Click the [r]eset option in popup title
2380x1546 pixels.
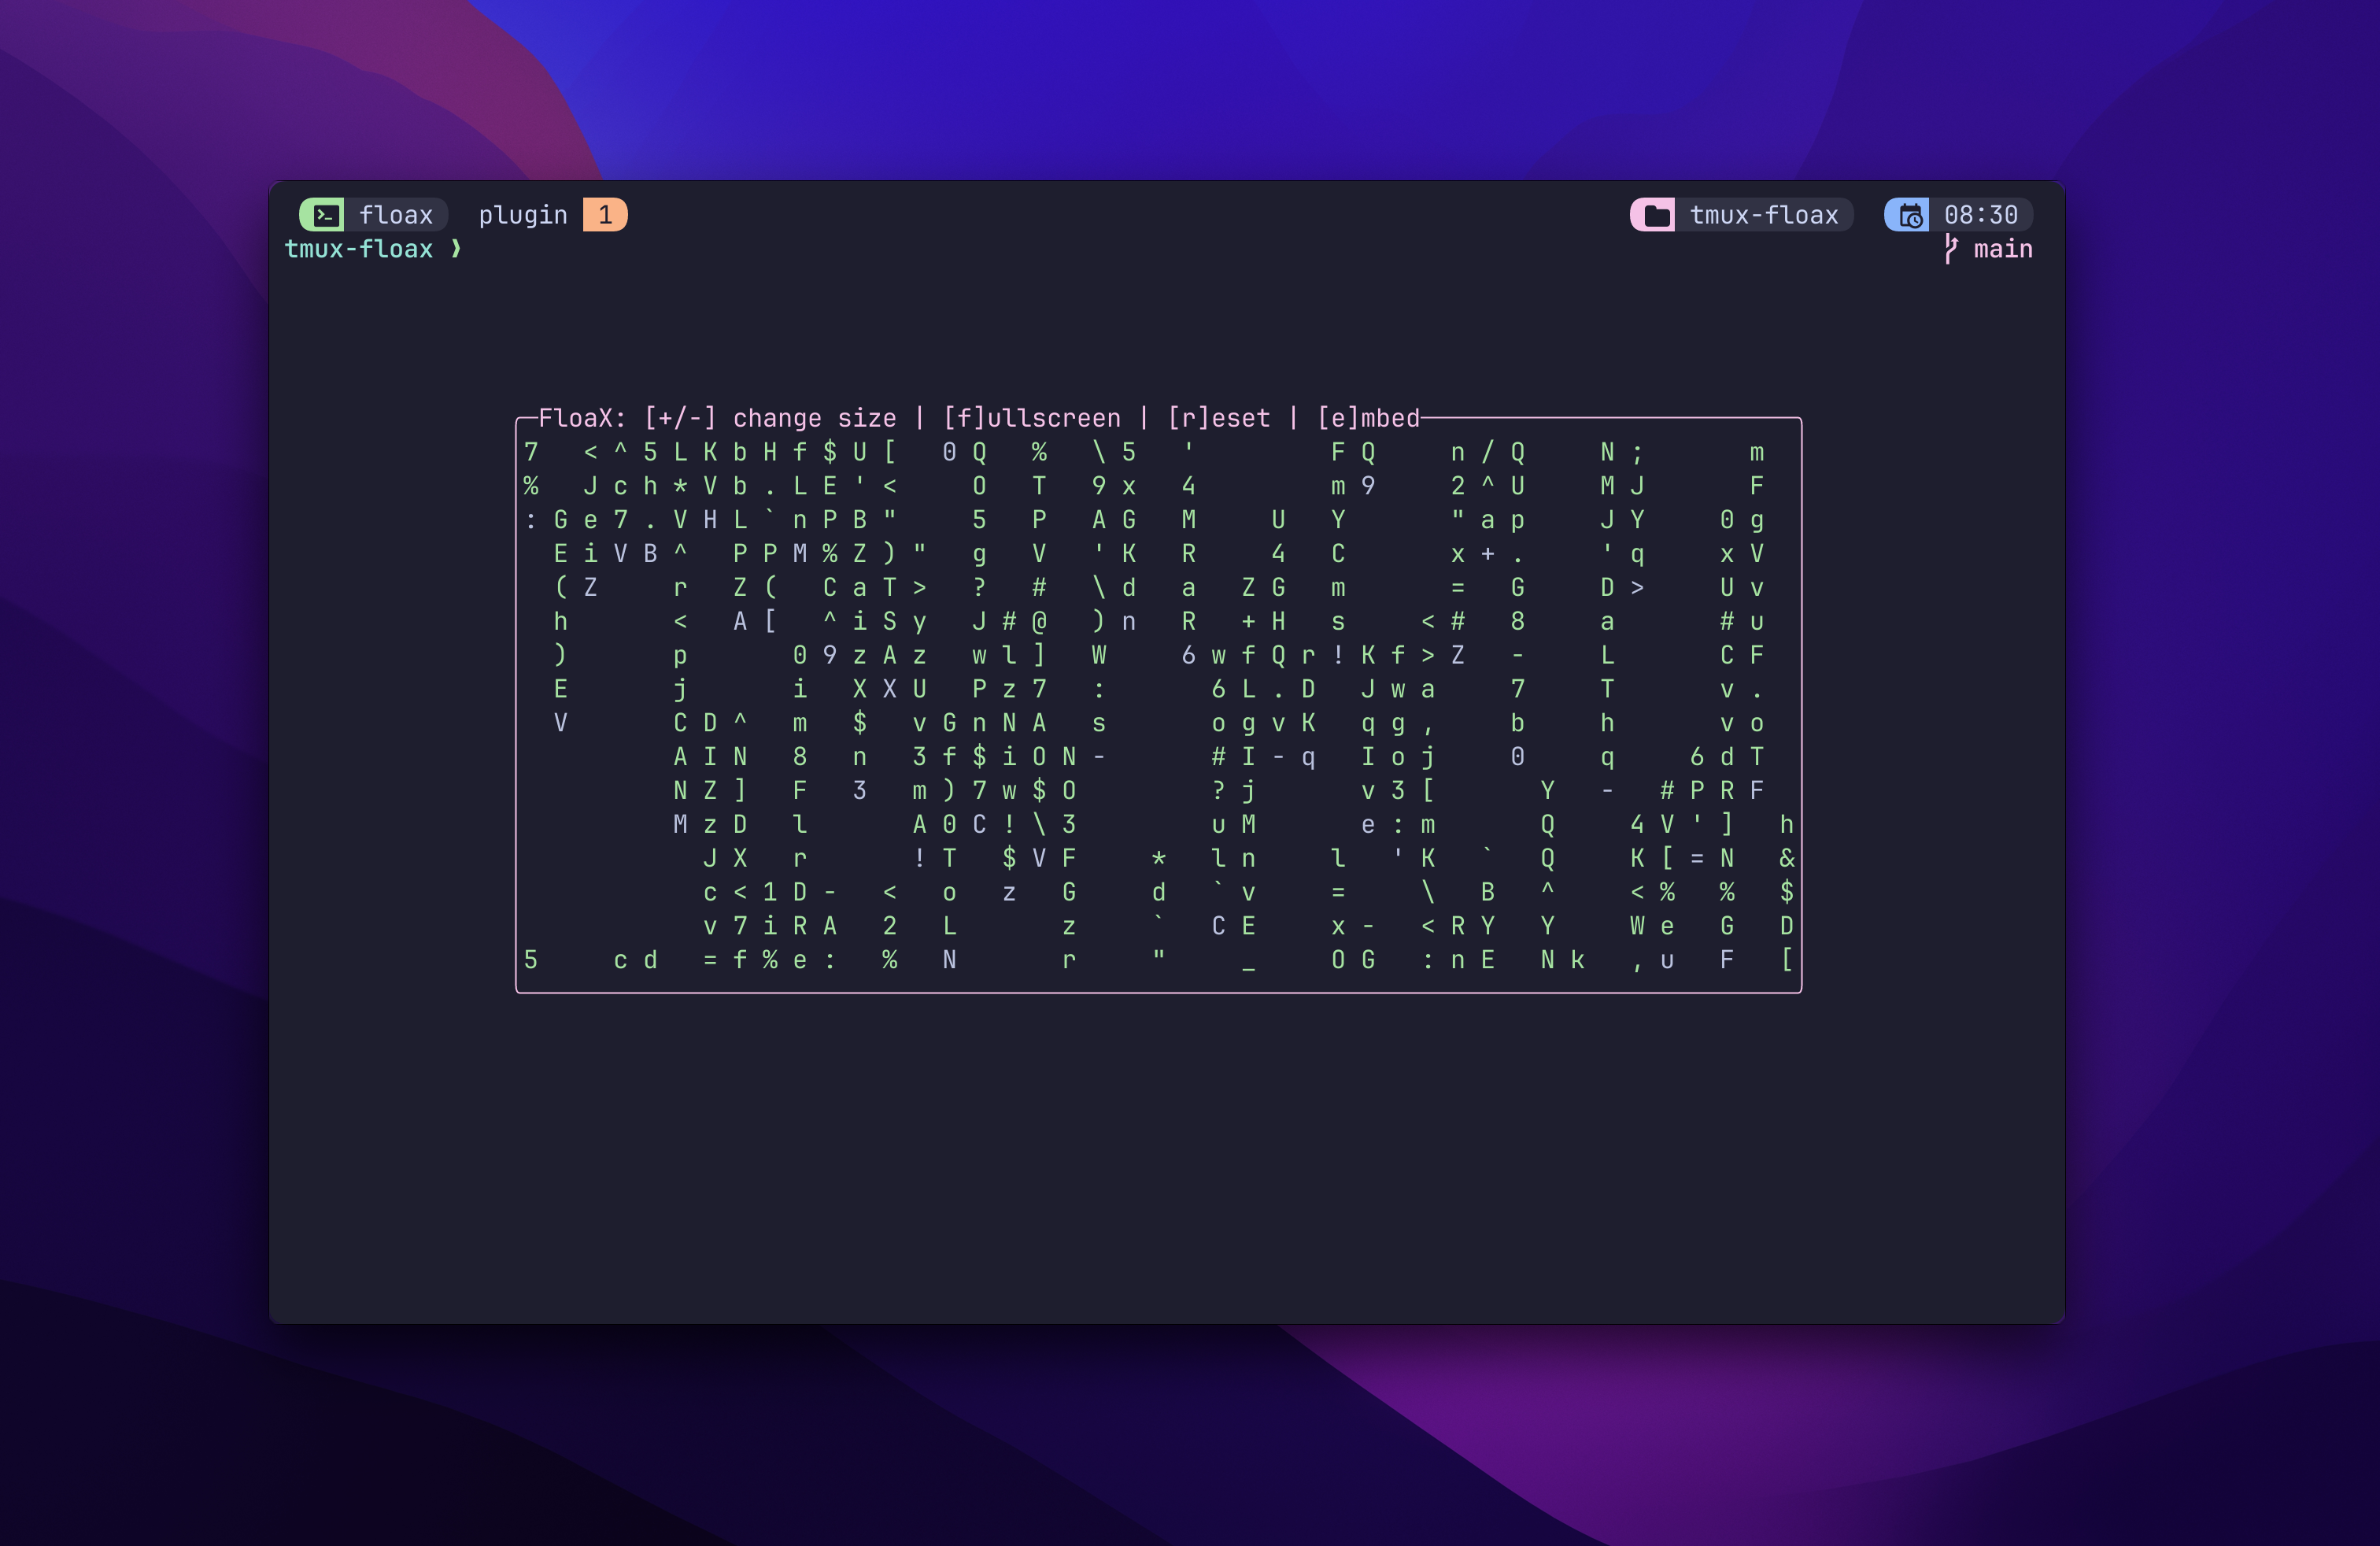tap(1219, 418)
